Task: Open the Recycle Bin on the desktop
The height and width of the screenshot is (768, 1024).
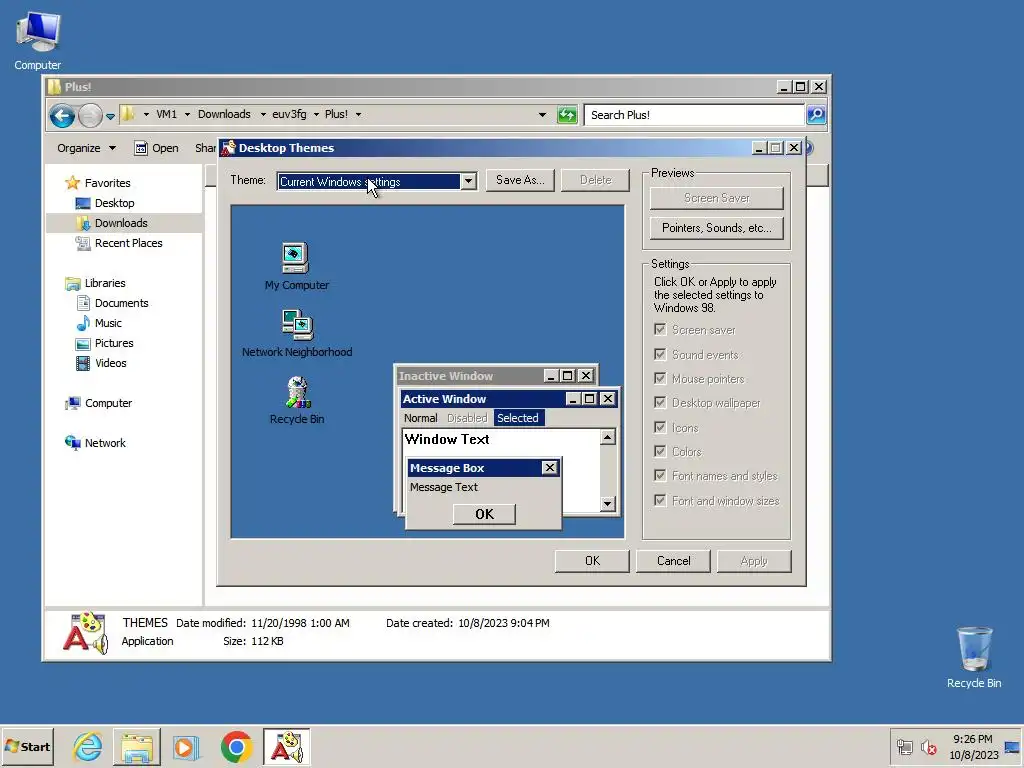Action: click(974, 657)
